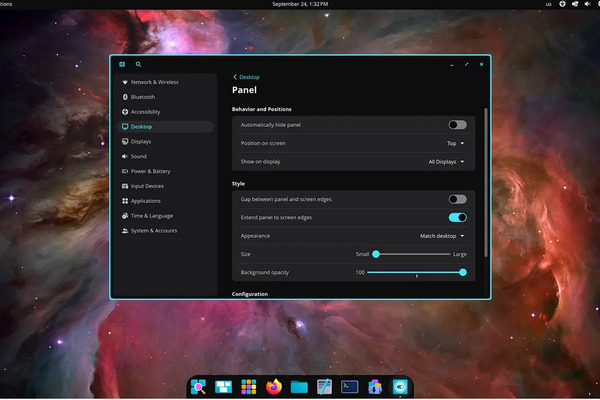Select Desktop in the sidebar
Image resolution: width=600 pixels, height=400 pixels.
tap(165, 127)
